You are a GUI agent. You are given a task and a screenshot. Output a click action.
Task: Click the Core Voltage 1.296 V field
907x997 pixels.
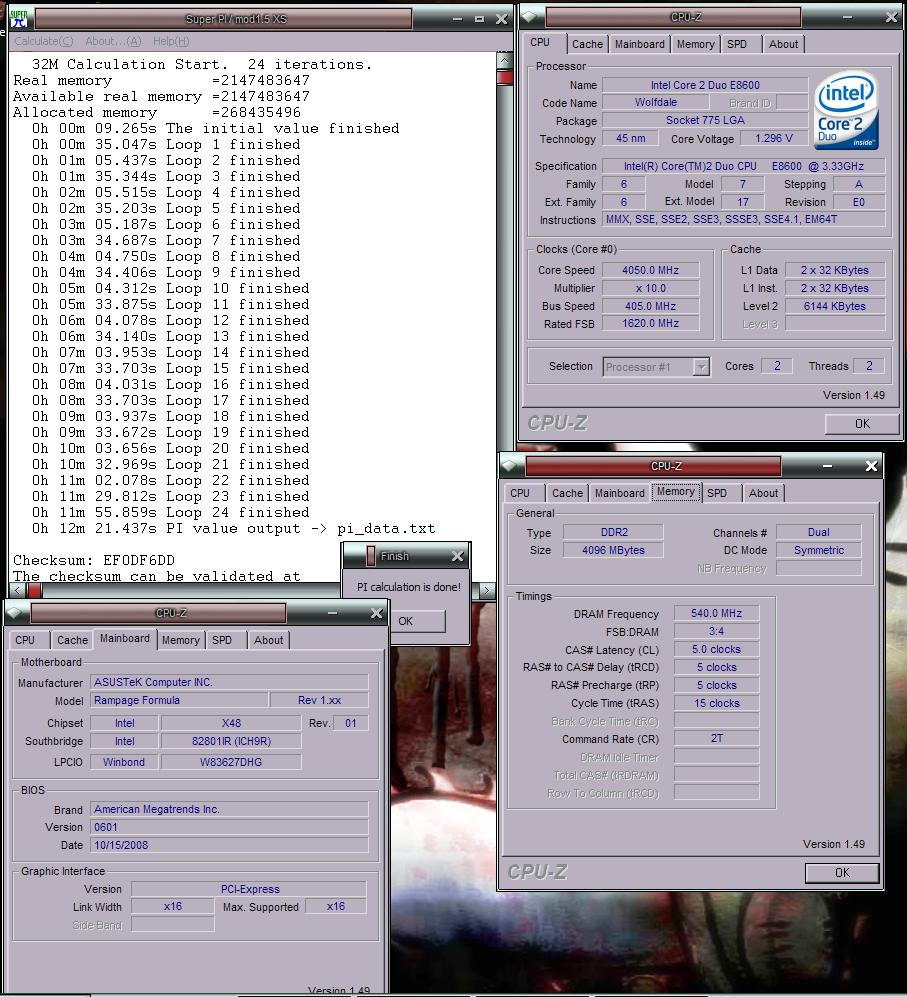(x=773, y=138)
